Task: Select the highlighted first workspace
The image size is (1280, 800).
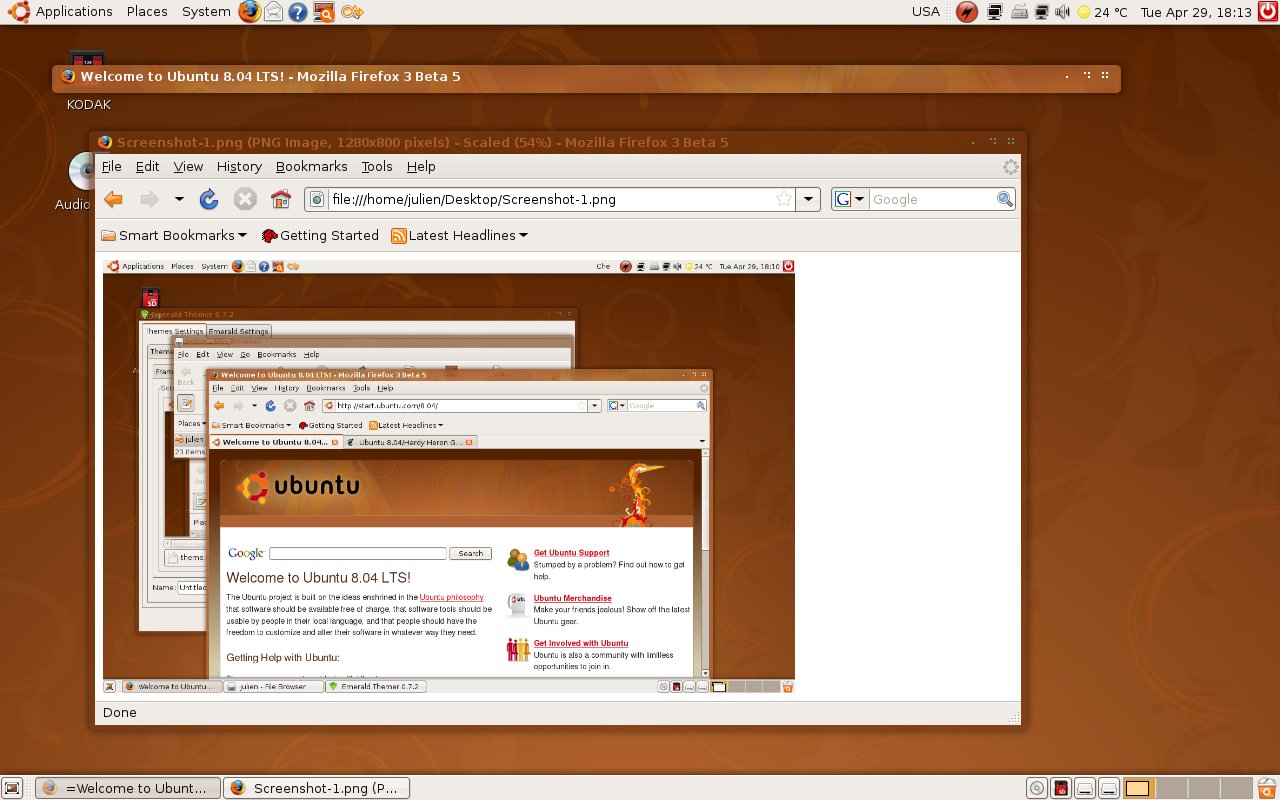Action: 1138,788
